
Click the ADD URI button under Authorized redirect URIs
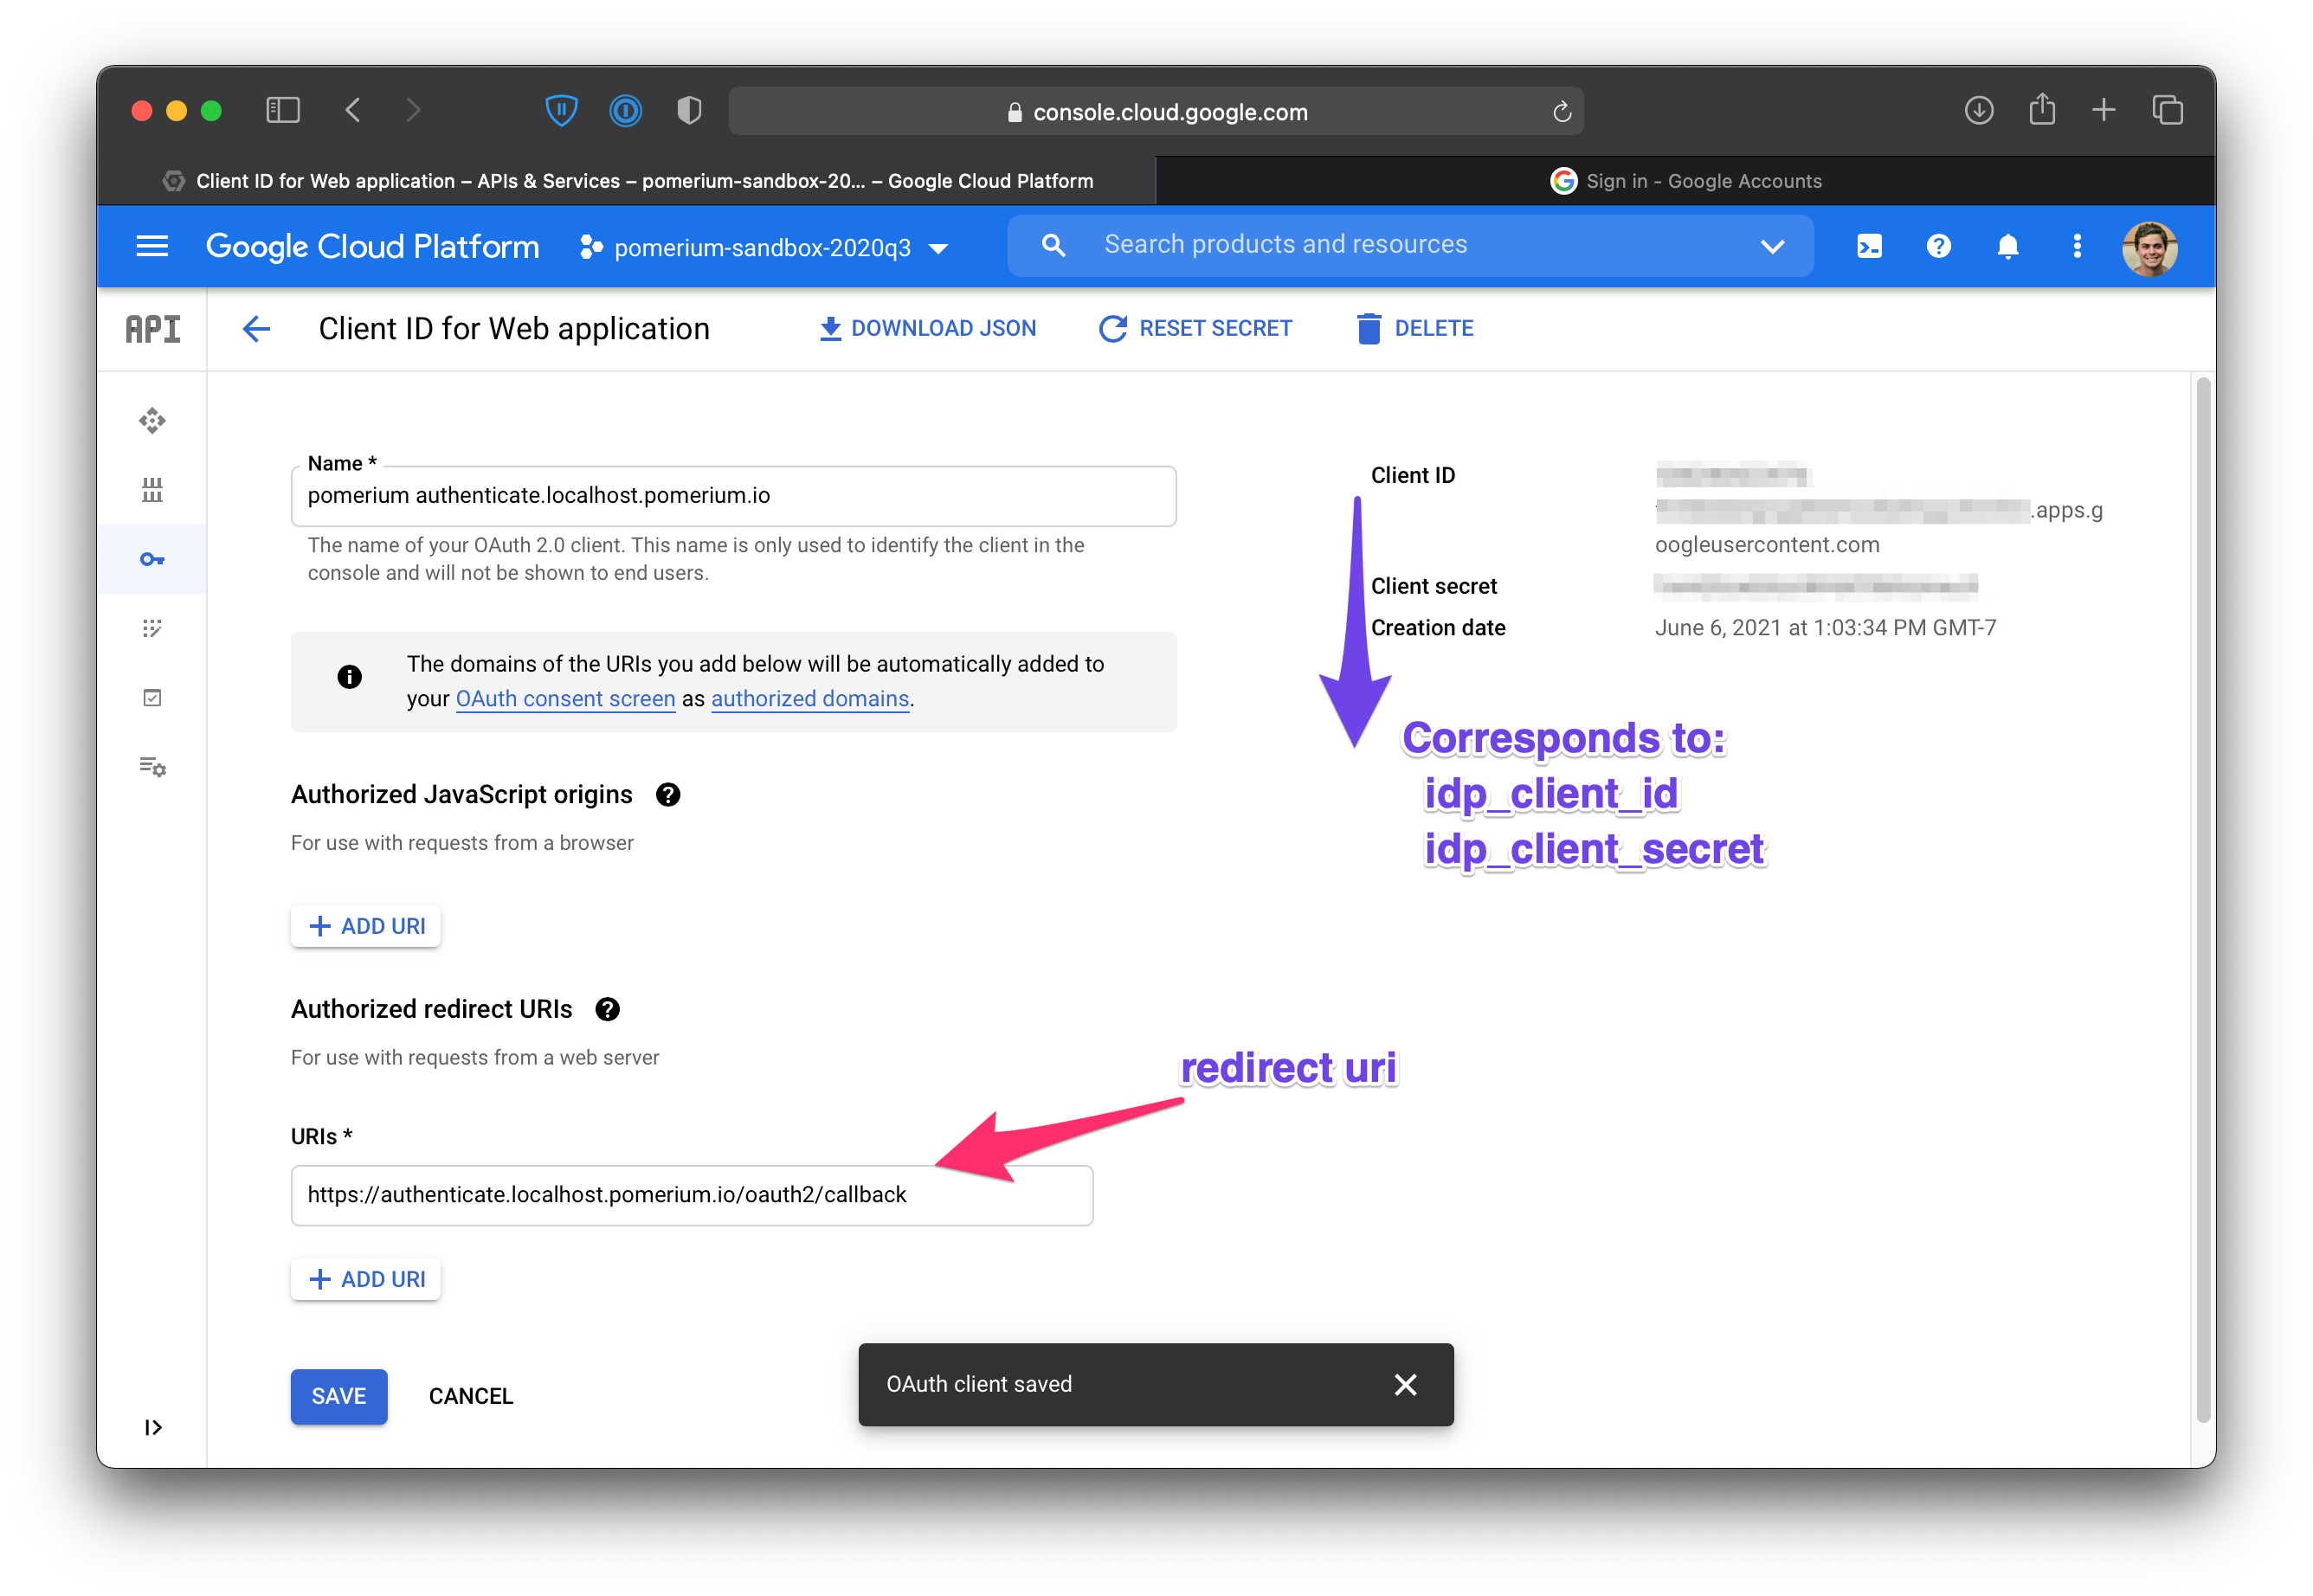(365, 1277)
